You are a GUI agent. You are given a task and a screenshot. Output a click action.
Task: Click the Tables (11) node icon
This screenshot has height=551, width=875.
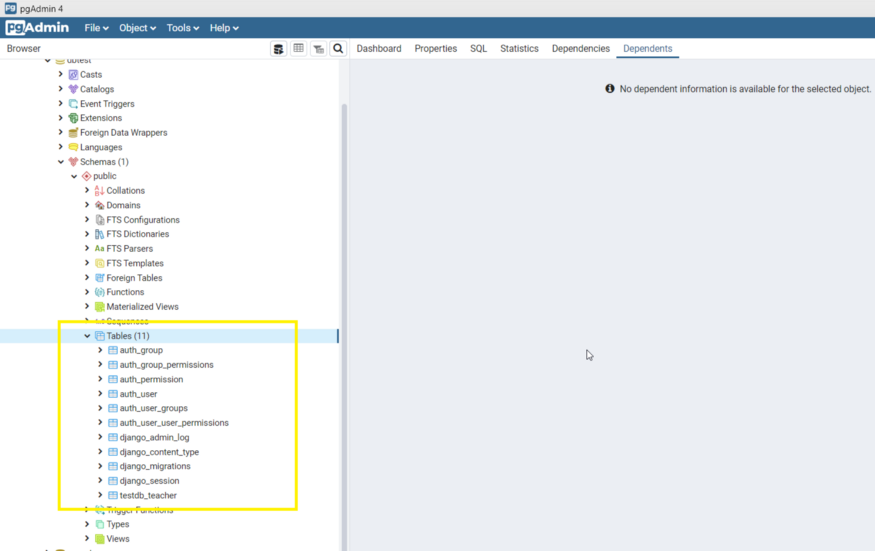[99, 336]
